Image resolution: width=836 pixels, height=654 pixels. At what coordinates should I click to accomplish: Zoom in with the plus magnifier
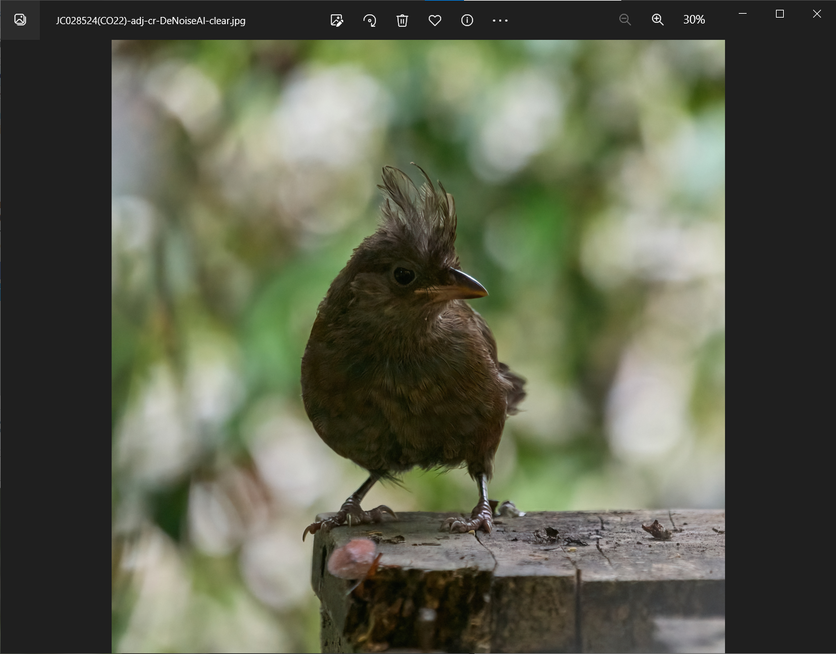click(657, 20)
